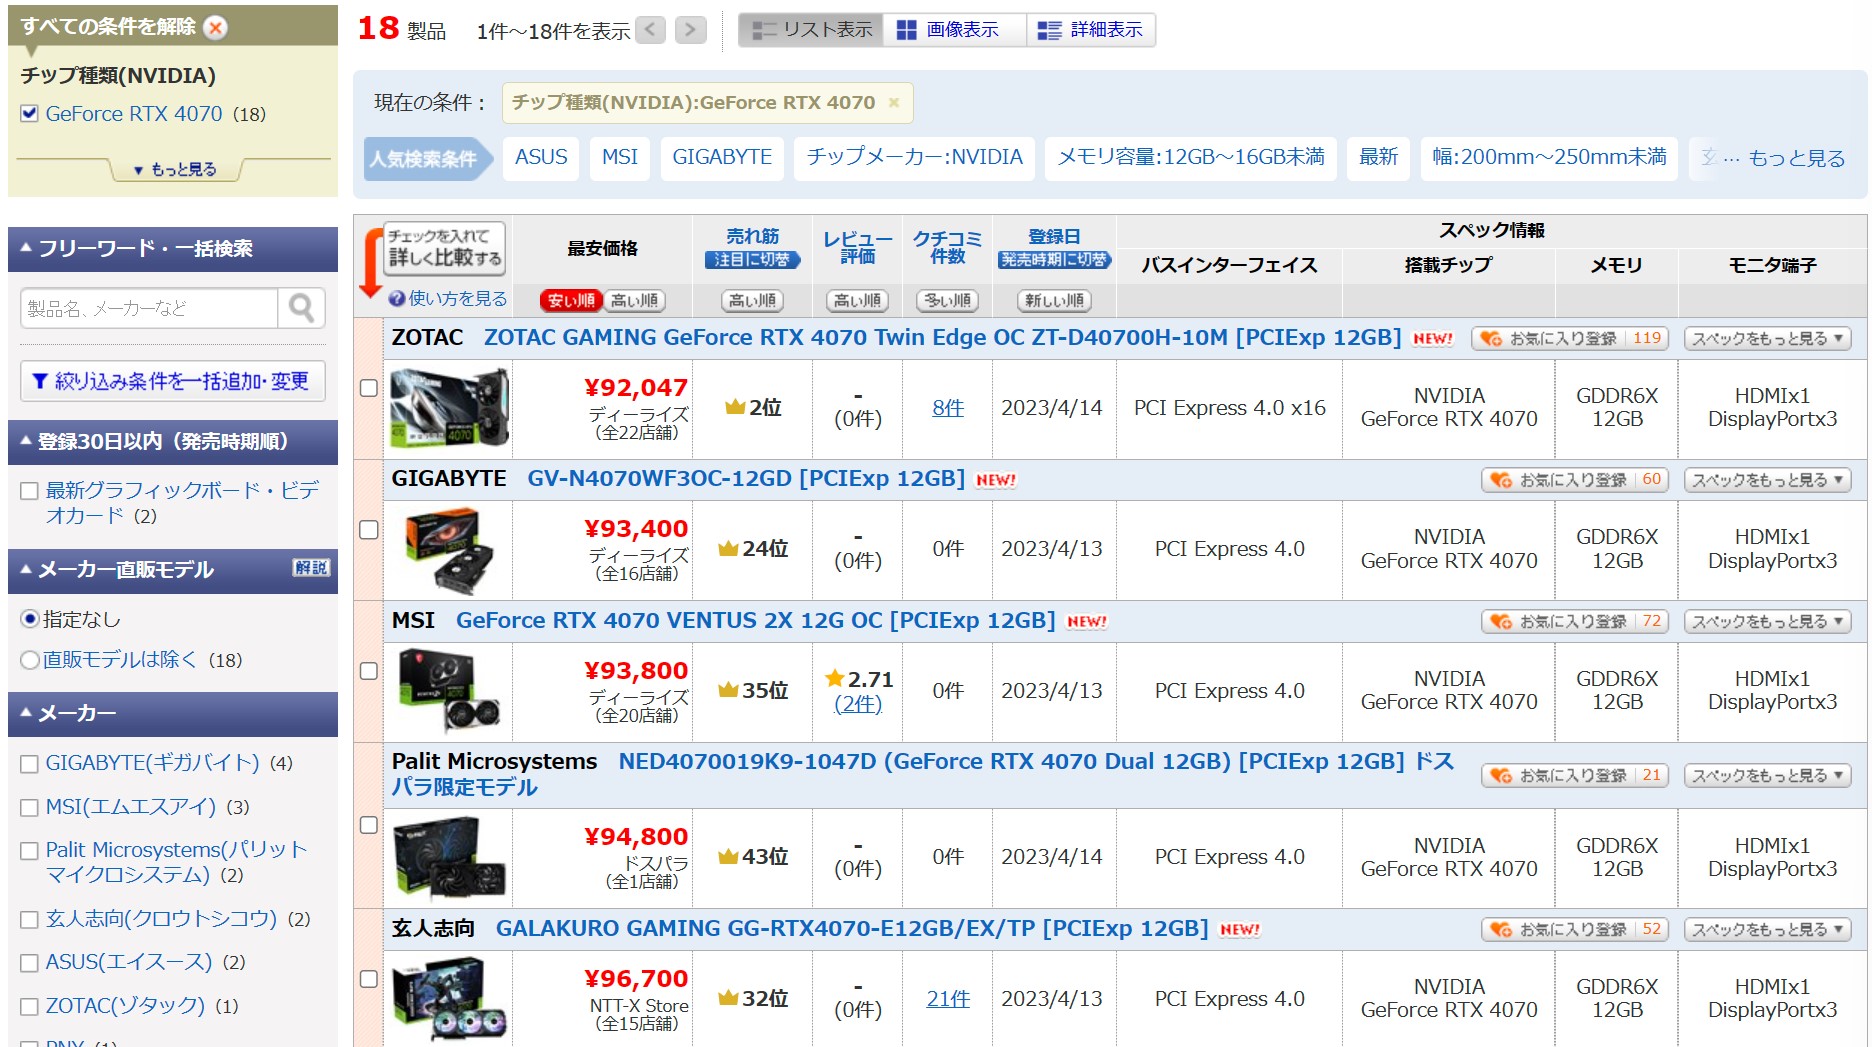Add MSI VENTUS 2X to favorites
Screen dimensions: 1872x1047
(x=1575, y=621)
